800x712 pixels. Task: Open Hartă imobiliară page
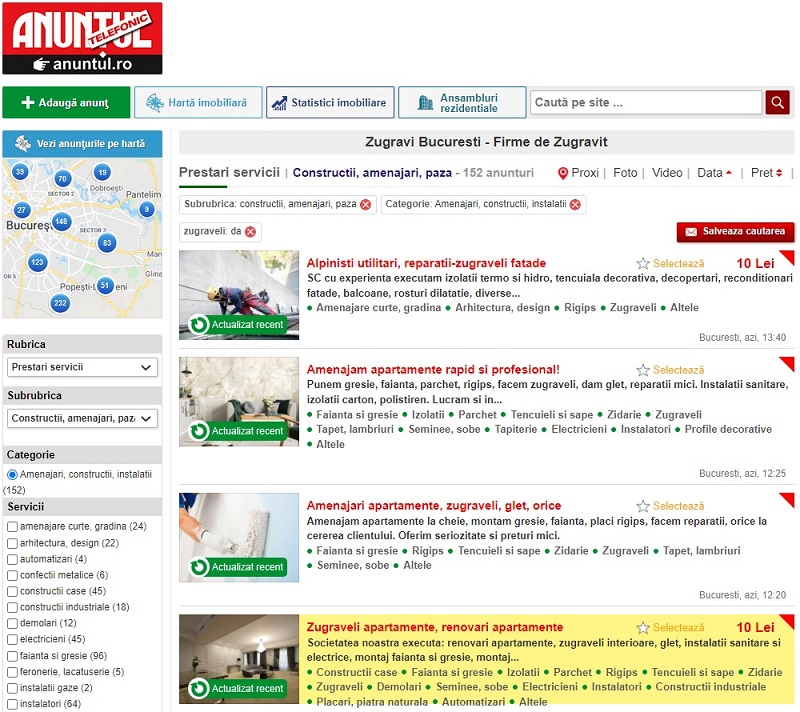198,103
